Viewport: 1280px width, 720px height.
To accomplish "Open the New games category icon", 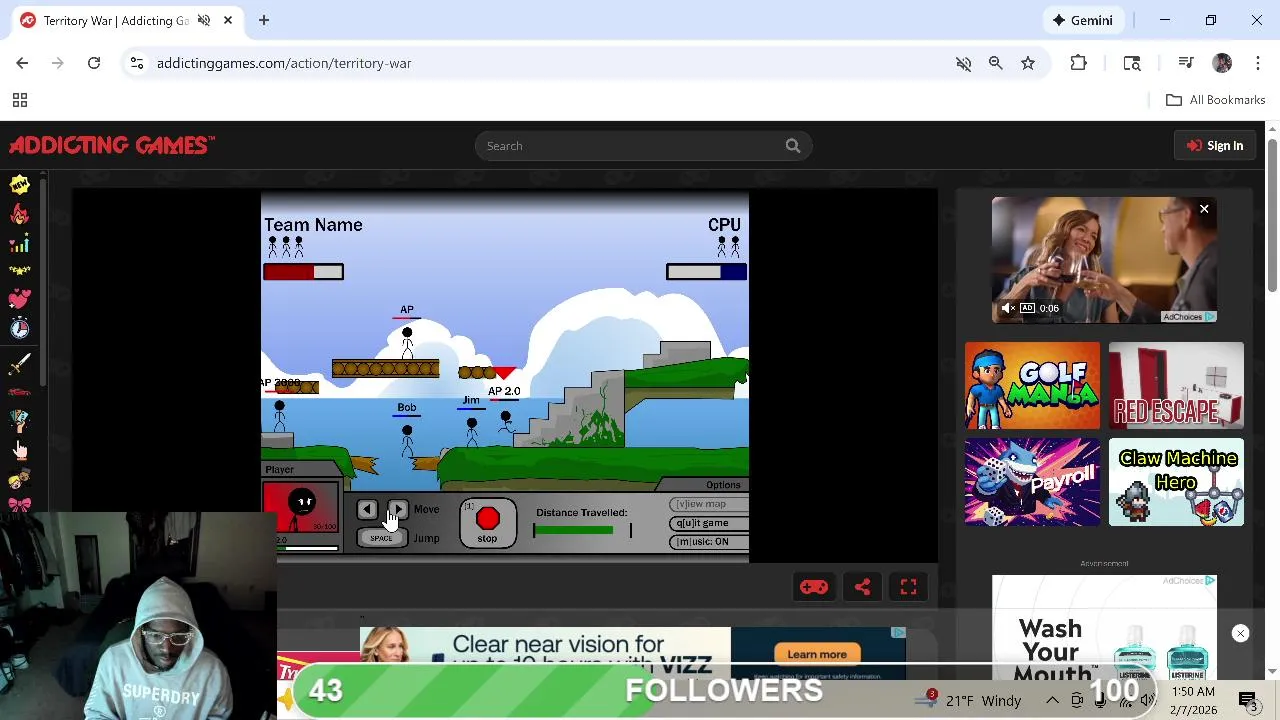I will (x=19, y=184).
